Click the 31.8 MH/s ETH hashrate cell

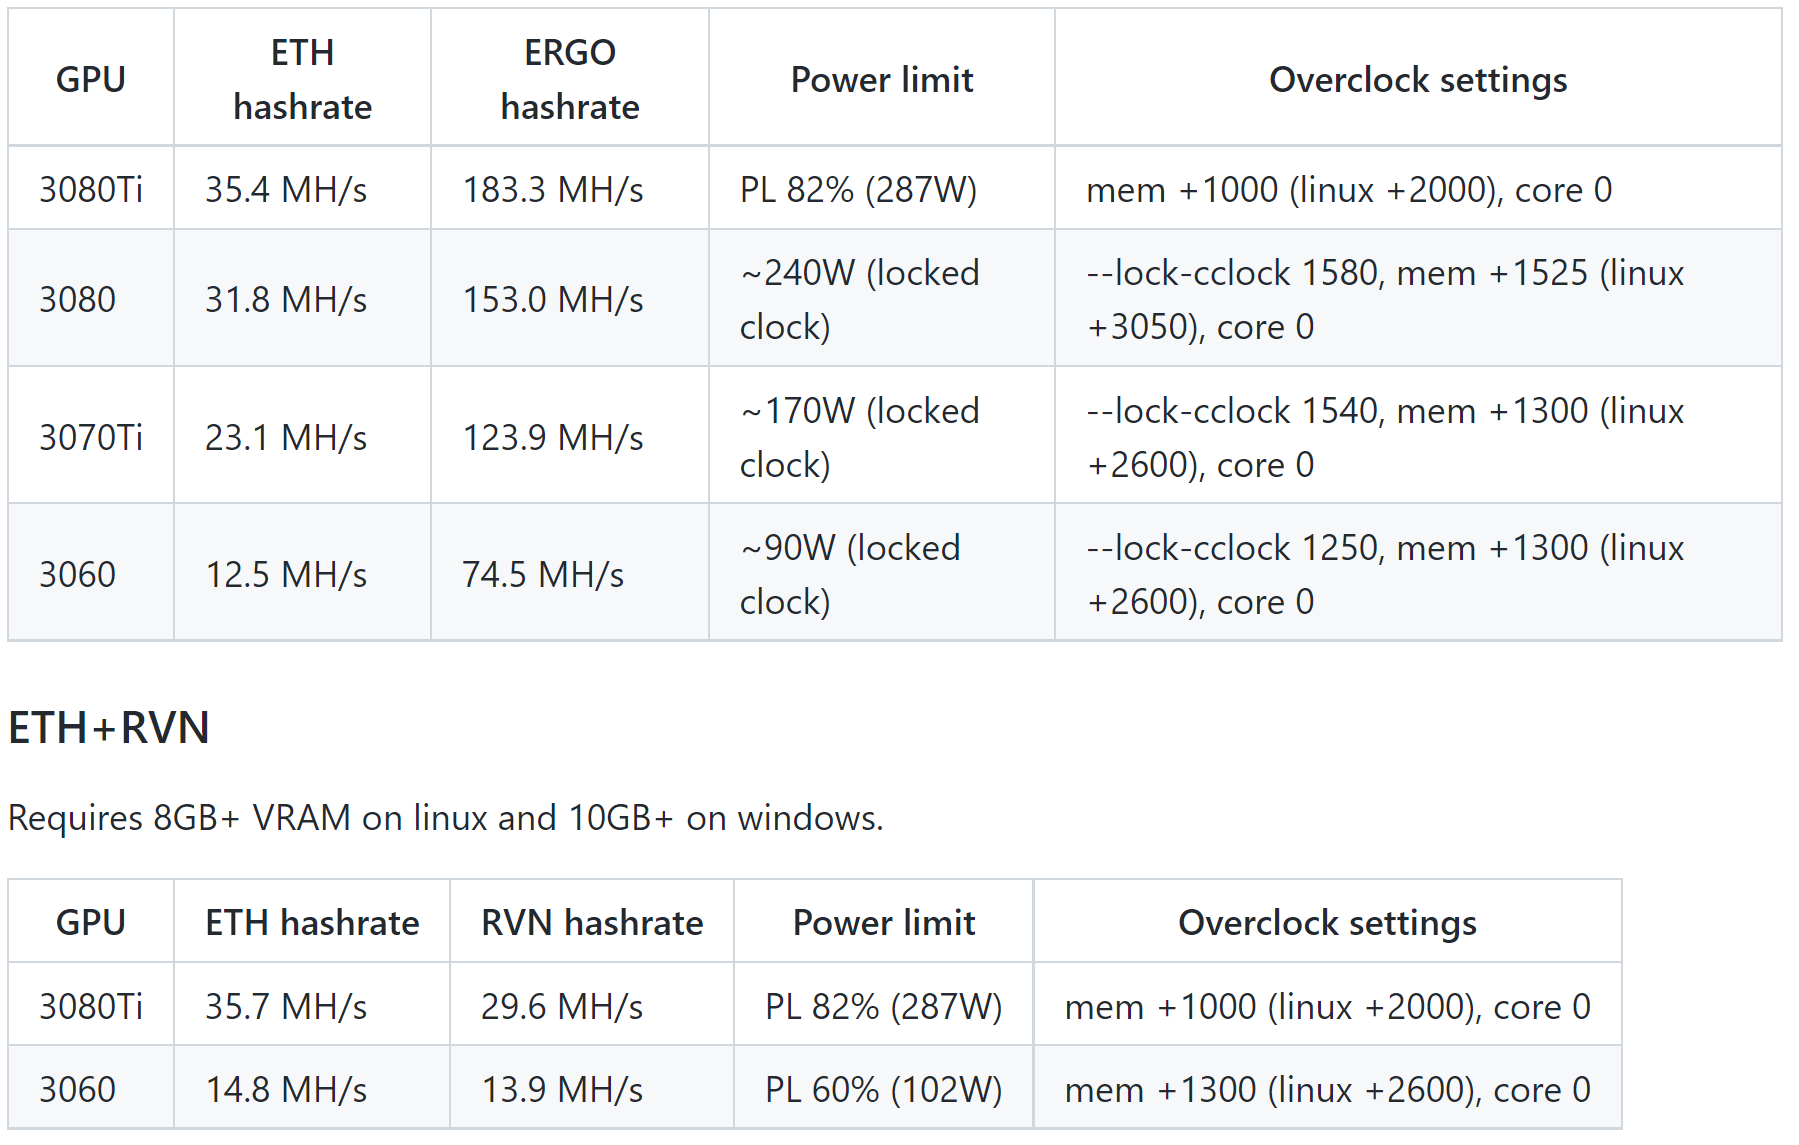(302, 299)
